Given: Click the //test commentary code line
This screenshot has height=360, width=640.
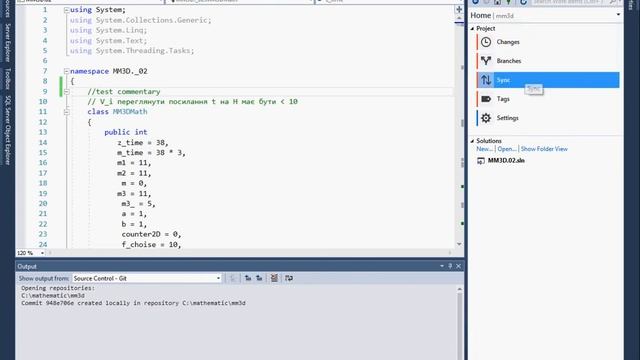Looking at the screenshot, I should (124, 91).
